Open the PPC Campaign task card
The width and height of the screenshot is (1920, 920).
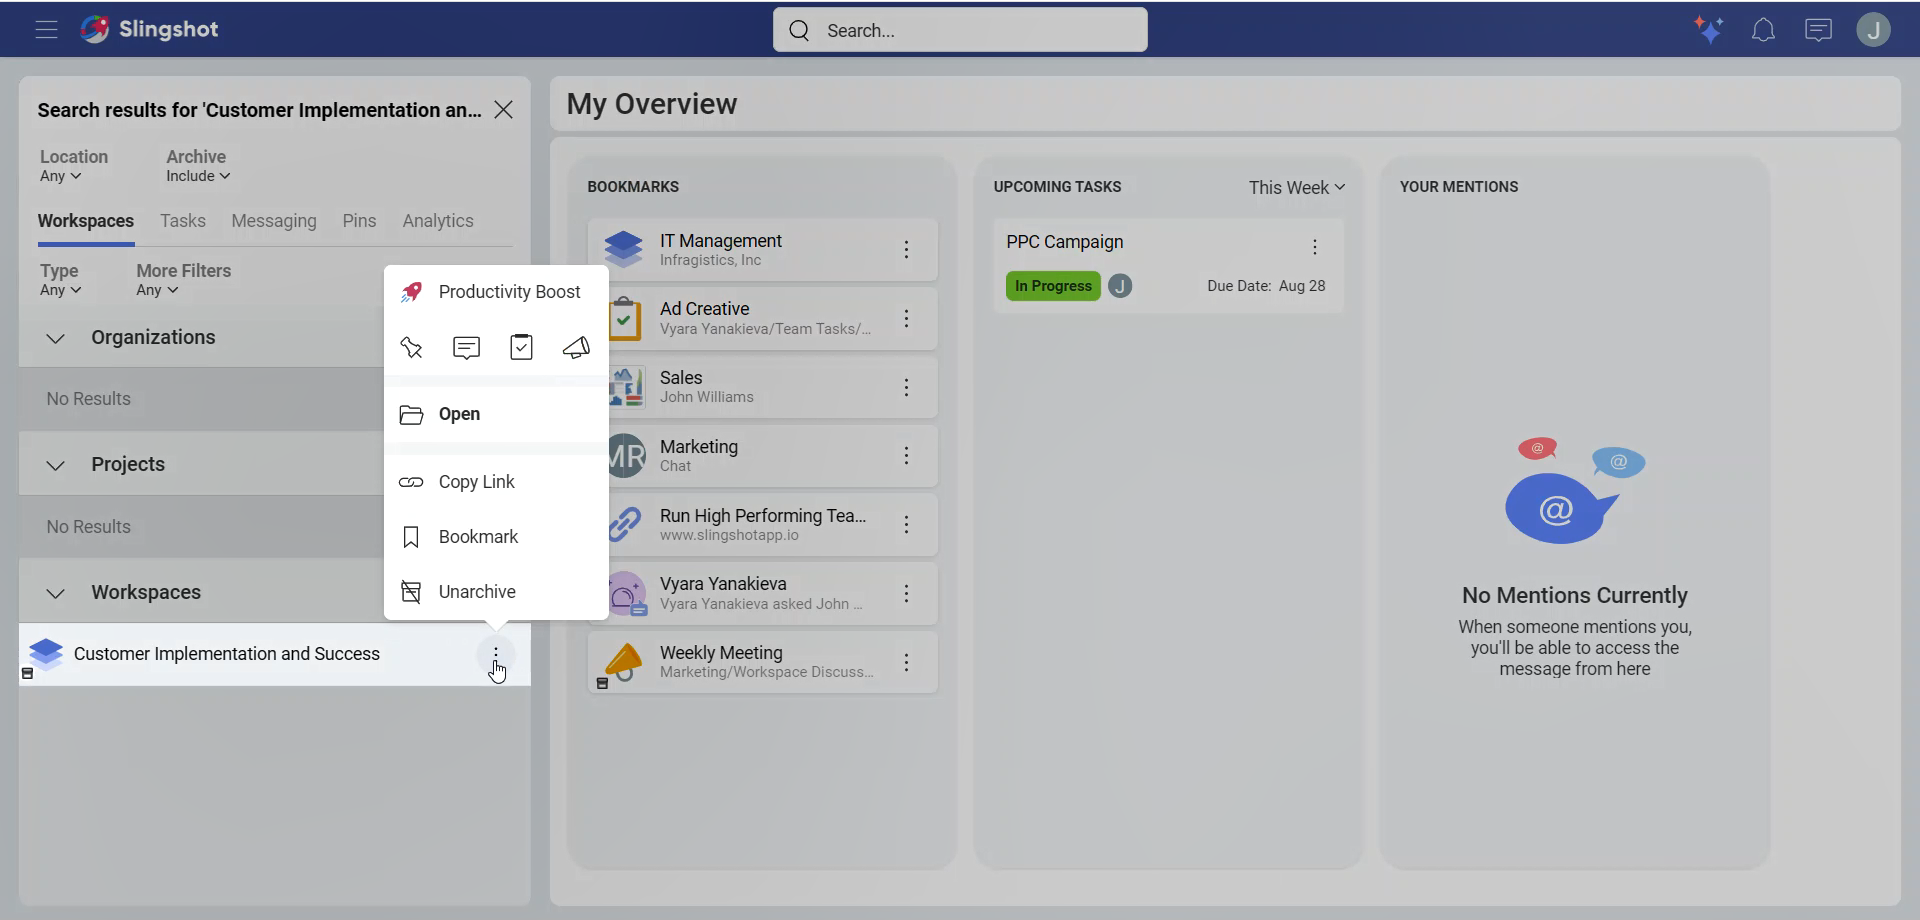[1168, 266]
